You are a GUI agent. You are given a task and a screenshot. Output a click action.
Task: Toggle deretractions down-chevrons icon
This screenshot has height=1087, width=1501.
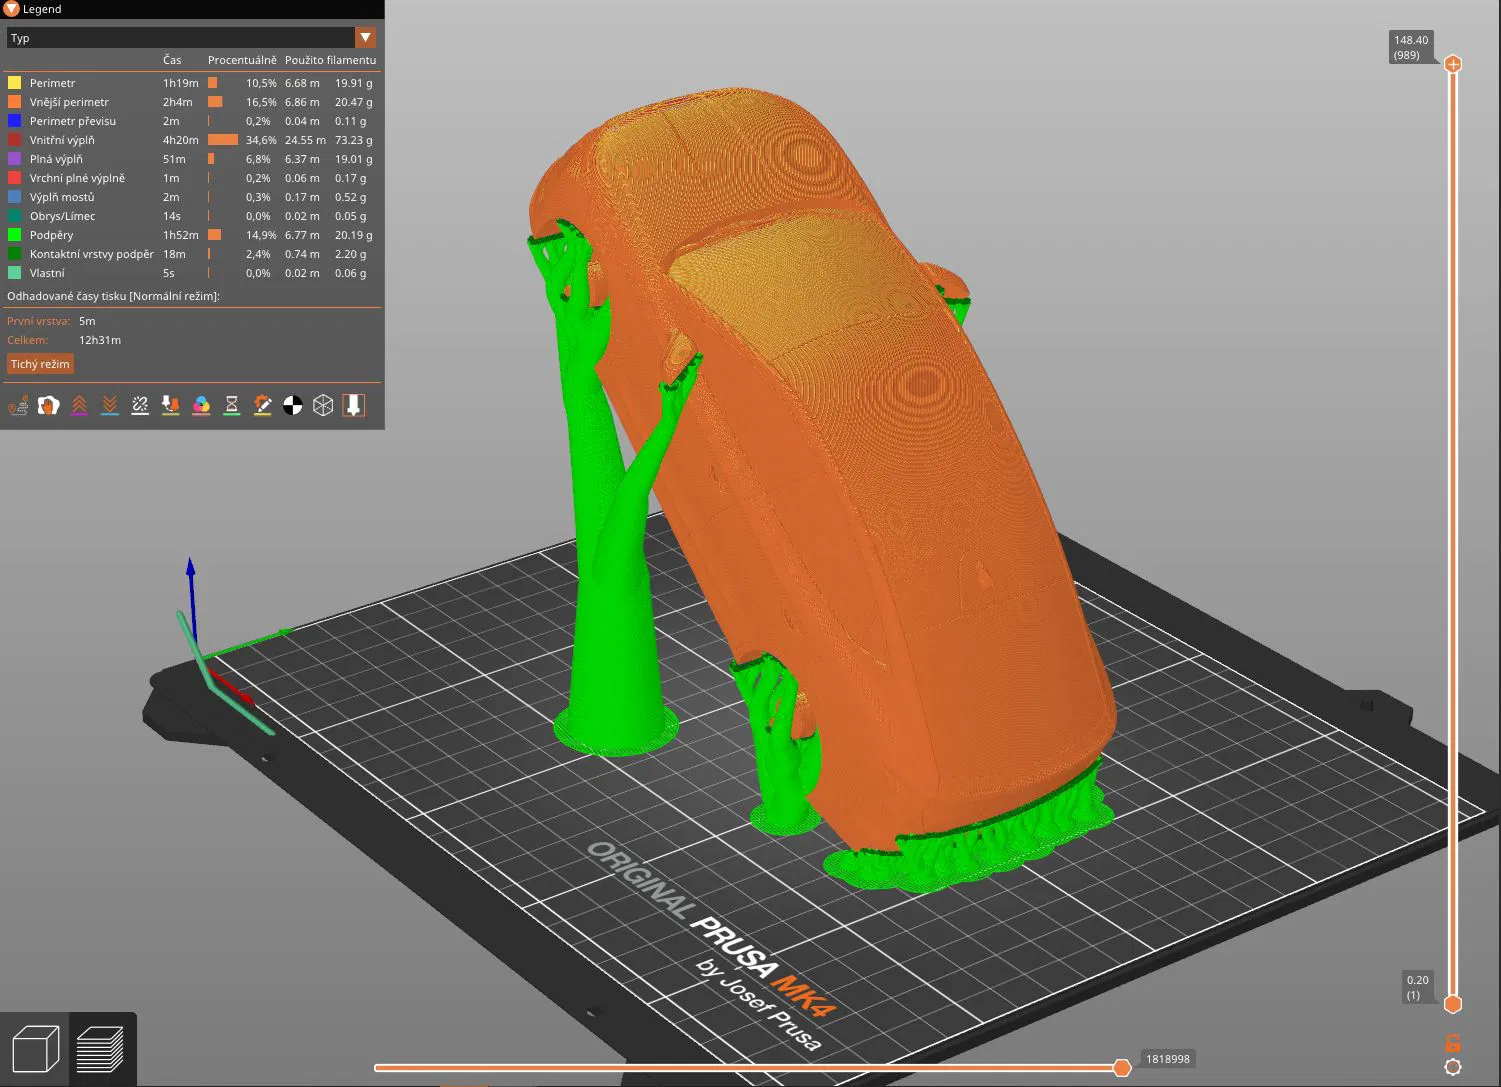click(x=110, y=405)
